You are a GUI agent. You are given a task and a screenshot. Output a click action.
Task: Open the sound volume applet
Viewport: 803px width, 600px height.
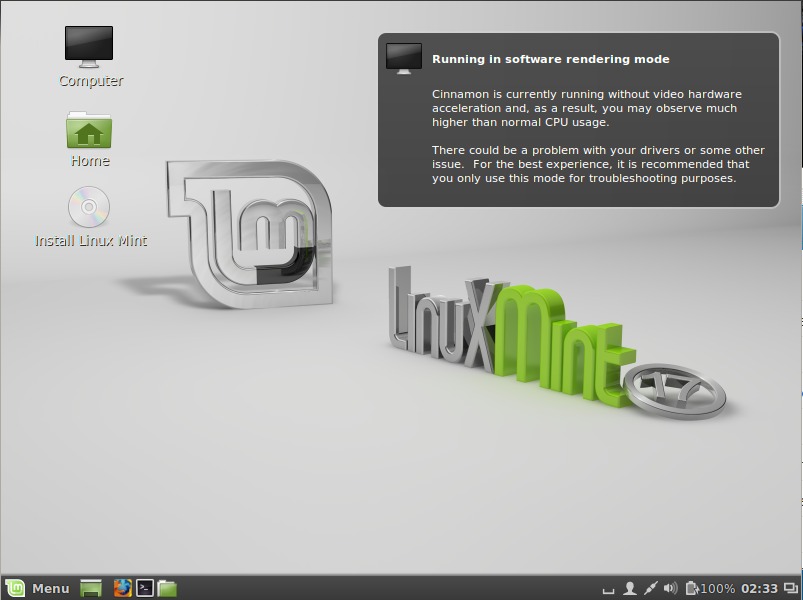click(x=670, y=589)
